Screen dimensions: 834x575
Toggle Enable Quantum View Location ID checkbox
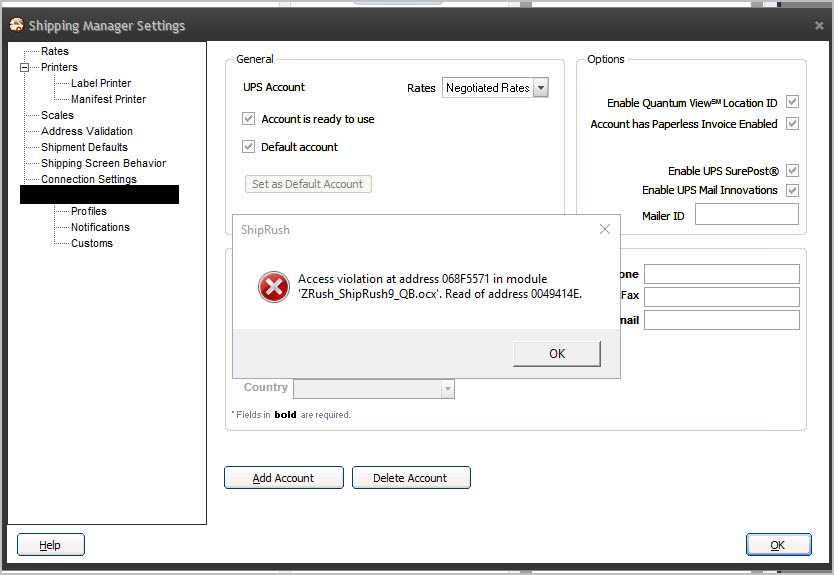point(793,102)
